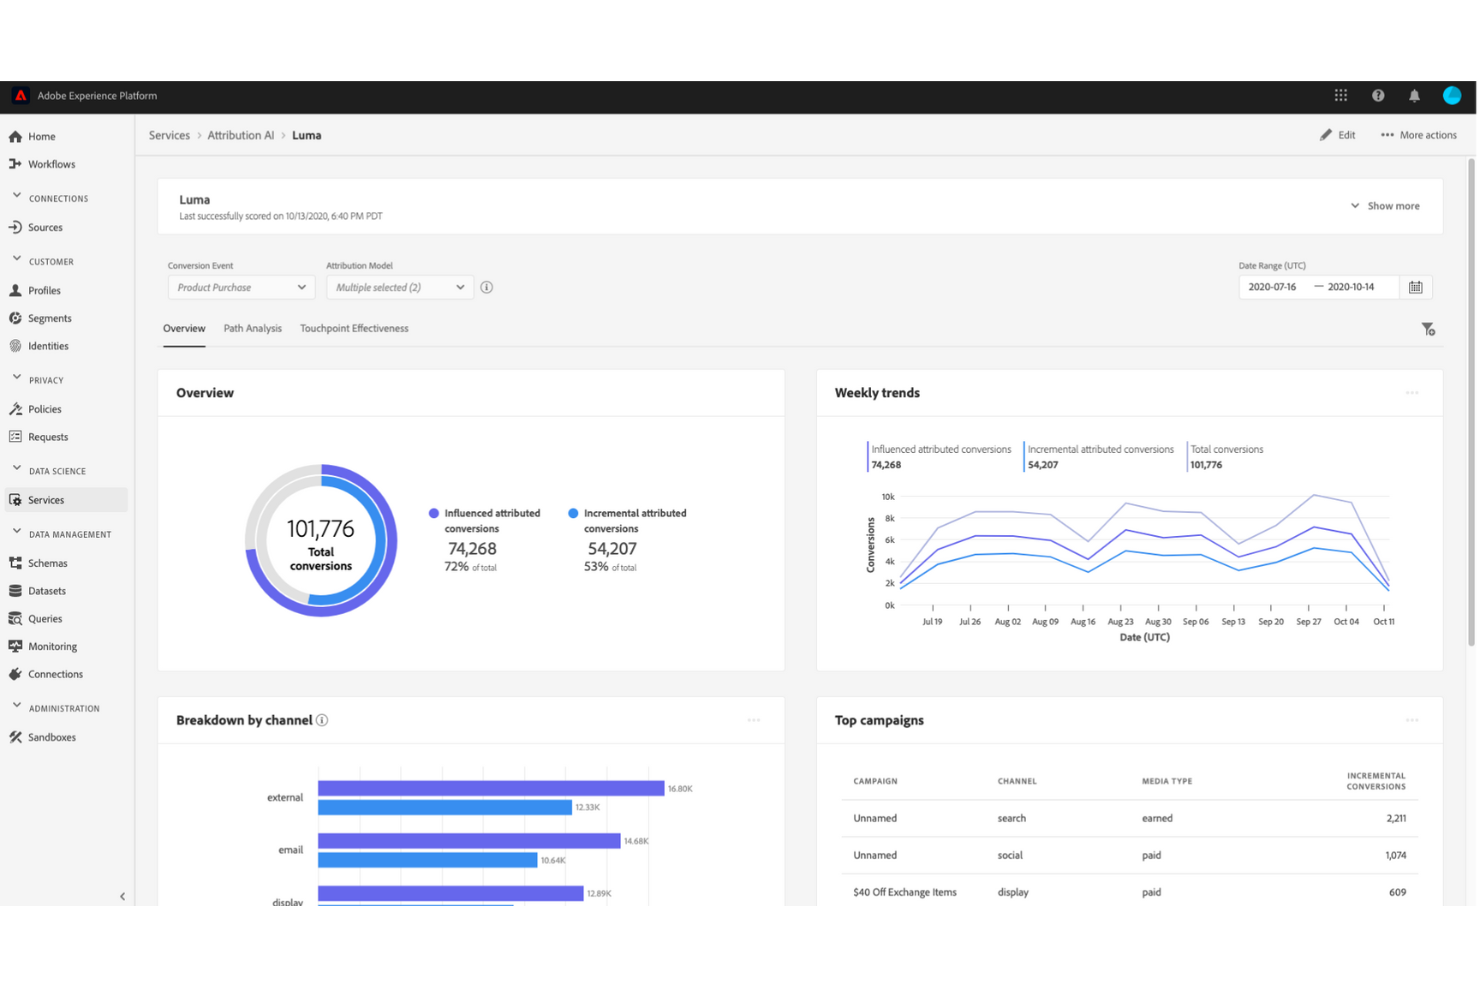
Task: Click the start date field 2020-07-16
Action: coord(1273,287)
